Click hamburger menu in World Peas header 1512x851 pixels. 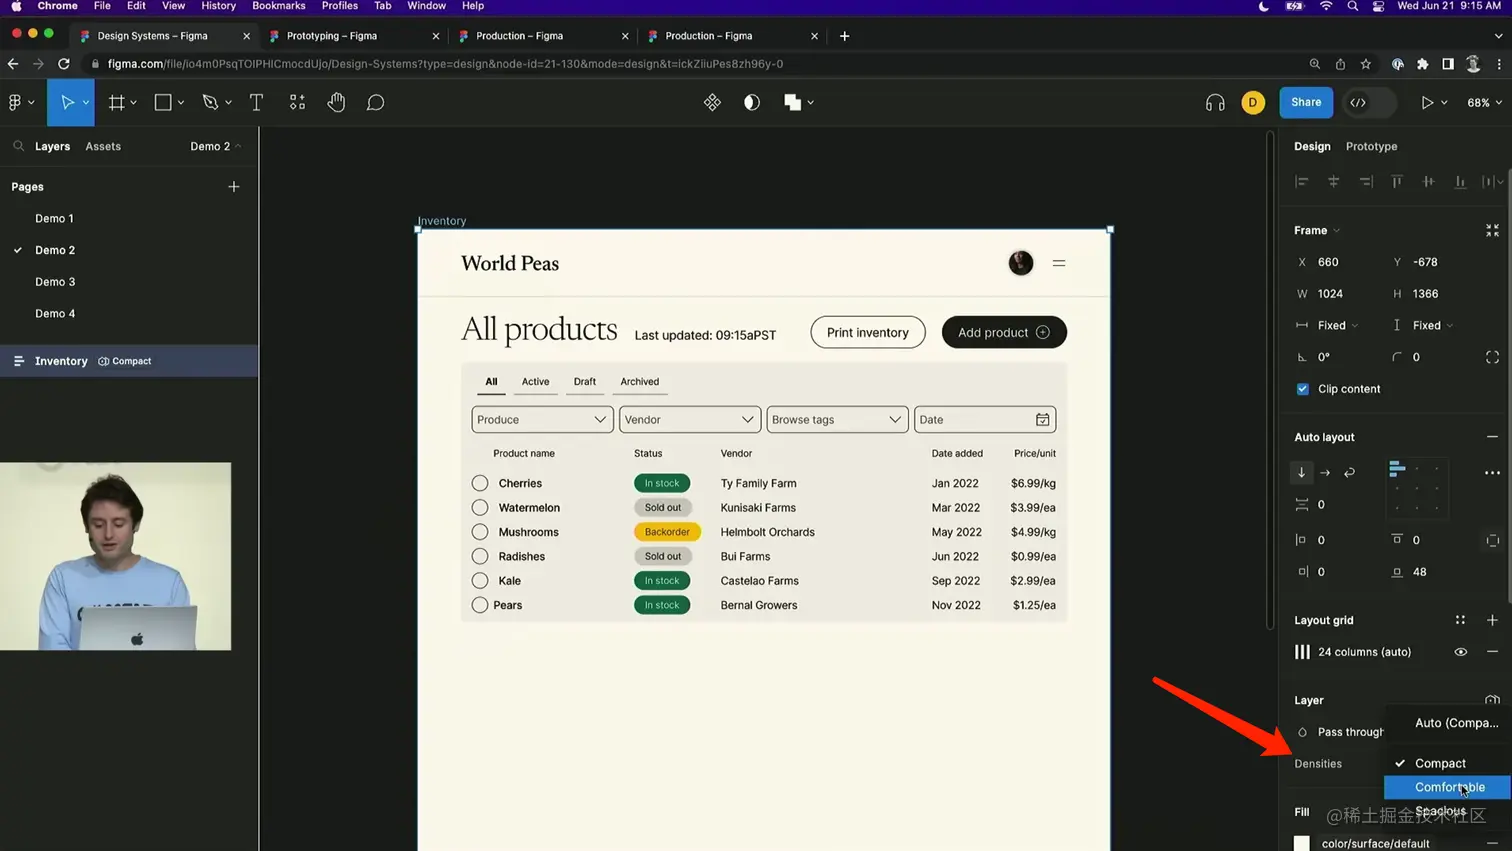pos(1059,263)
